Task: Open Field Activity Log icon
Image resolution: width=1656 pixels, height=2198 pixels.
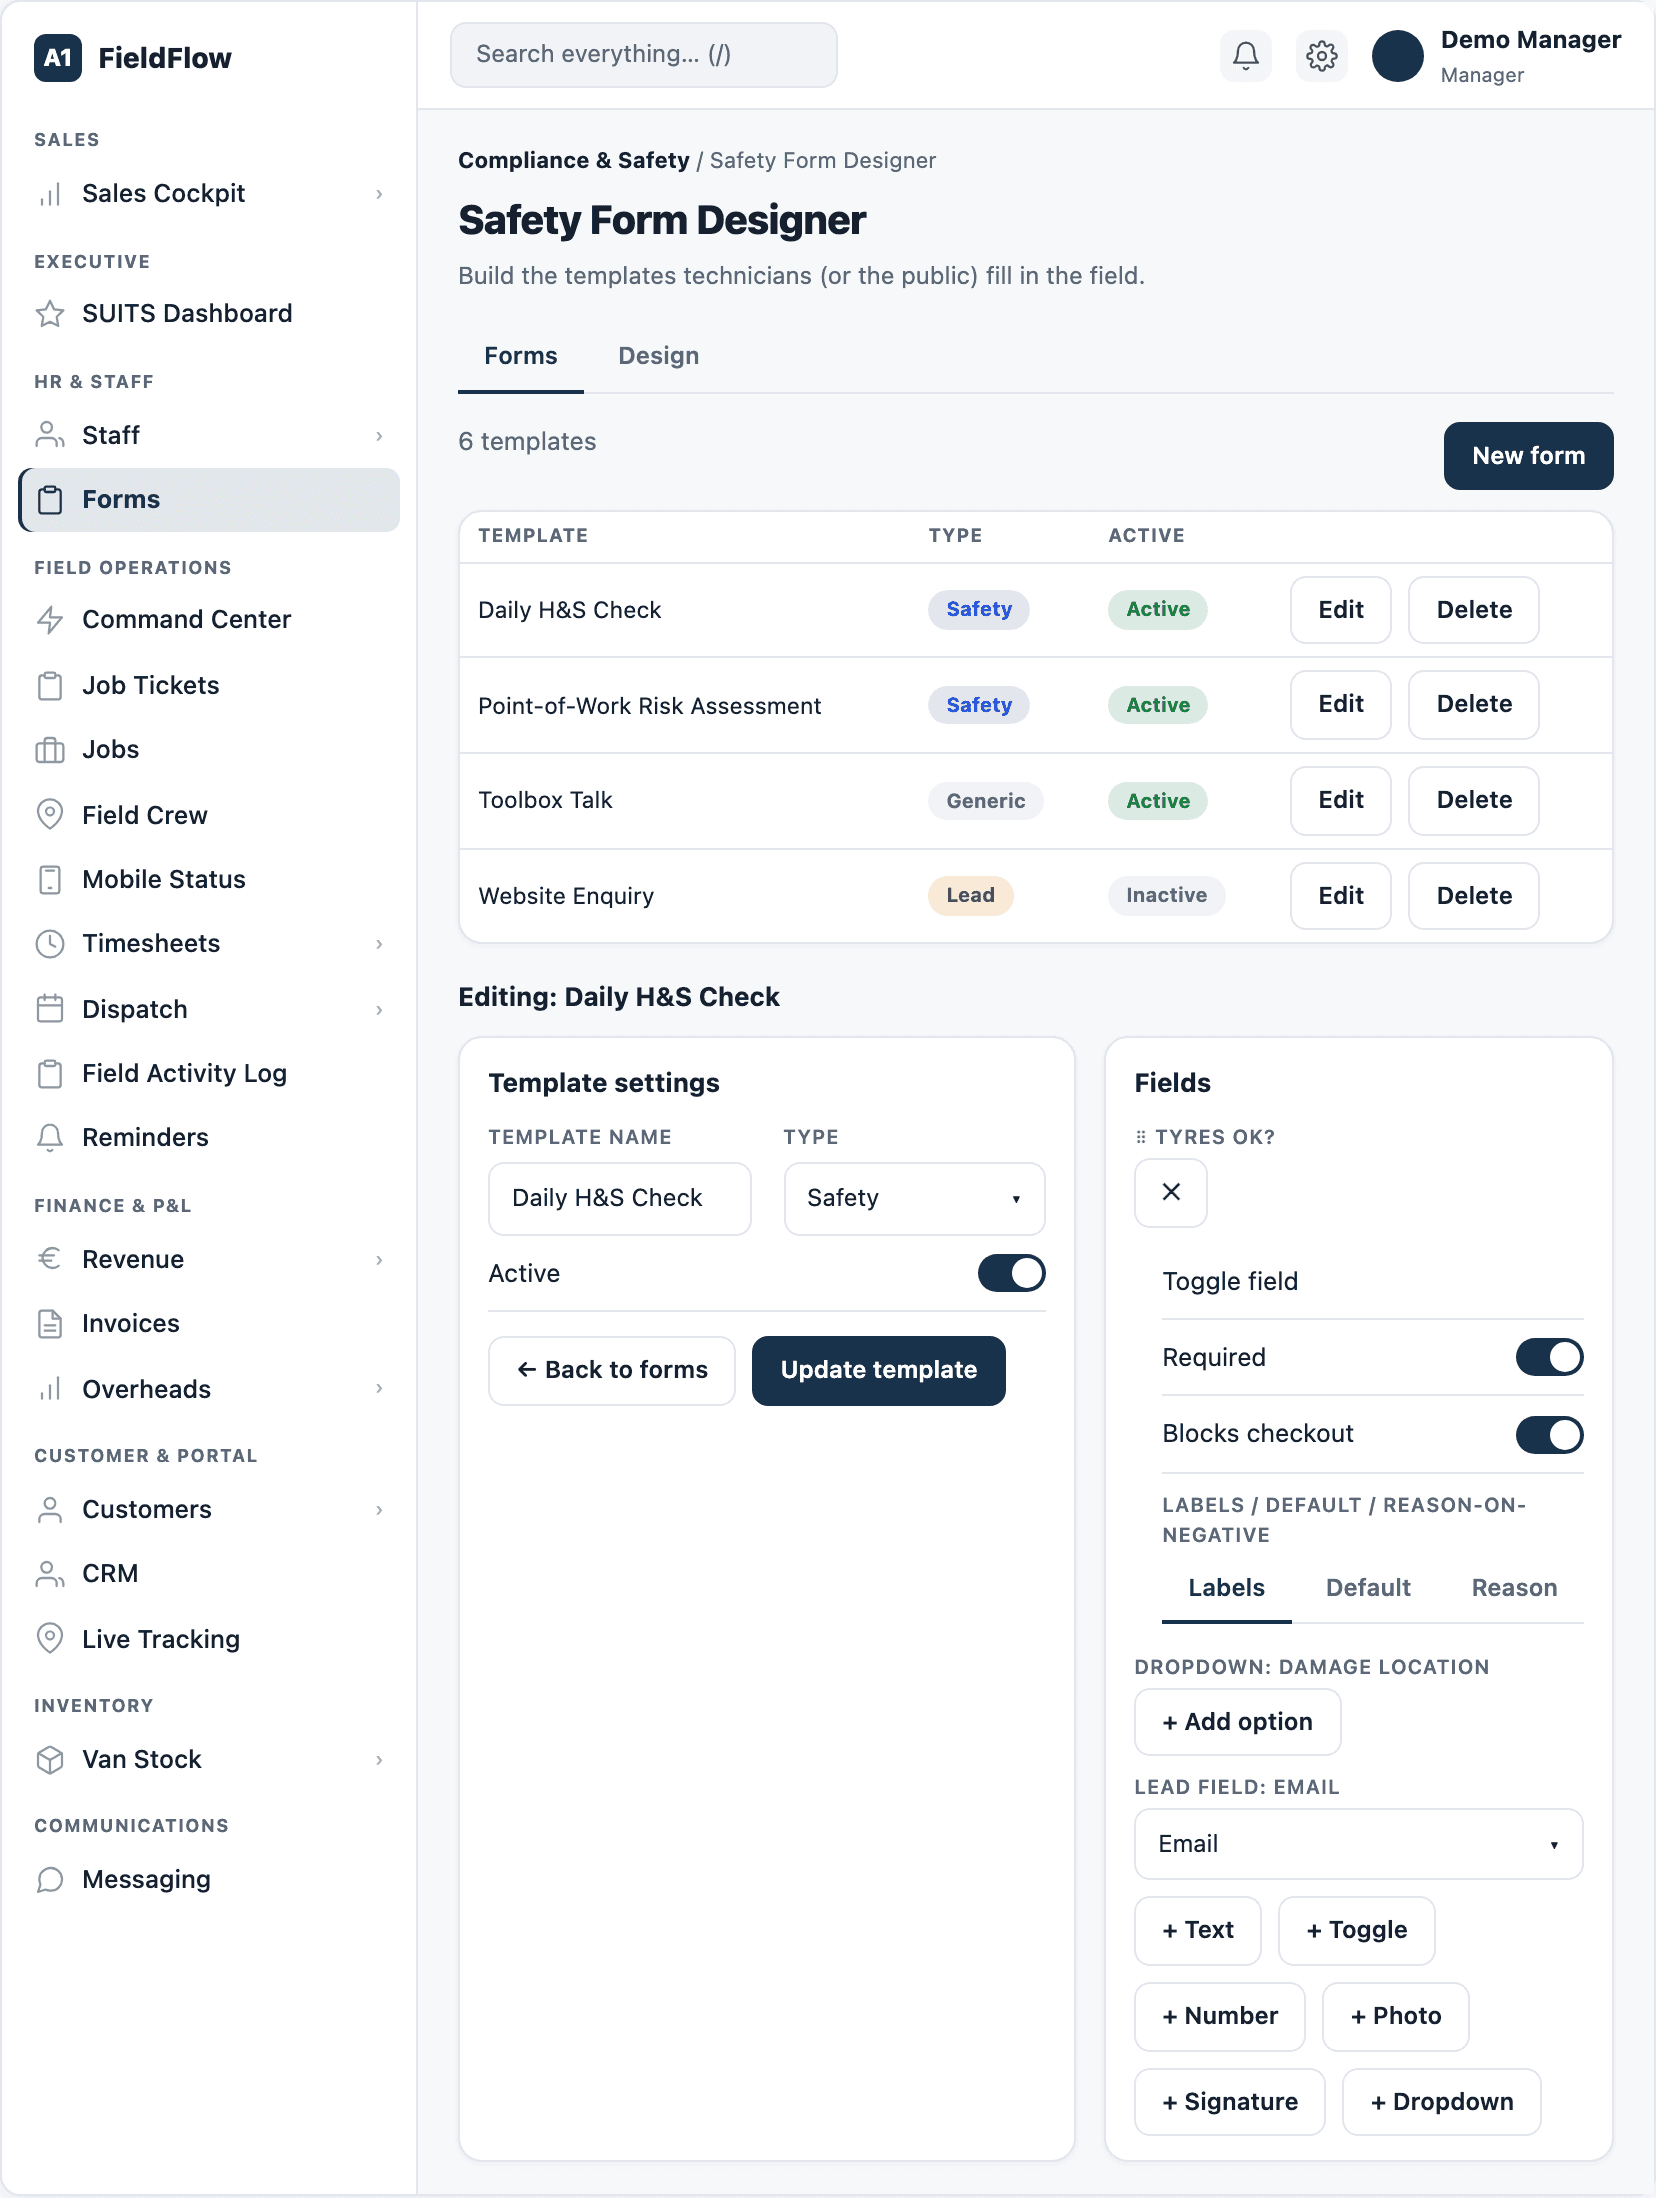Action: click(x=50, y=1074)
